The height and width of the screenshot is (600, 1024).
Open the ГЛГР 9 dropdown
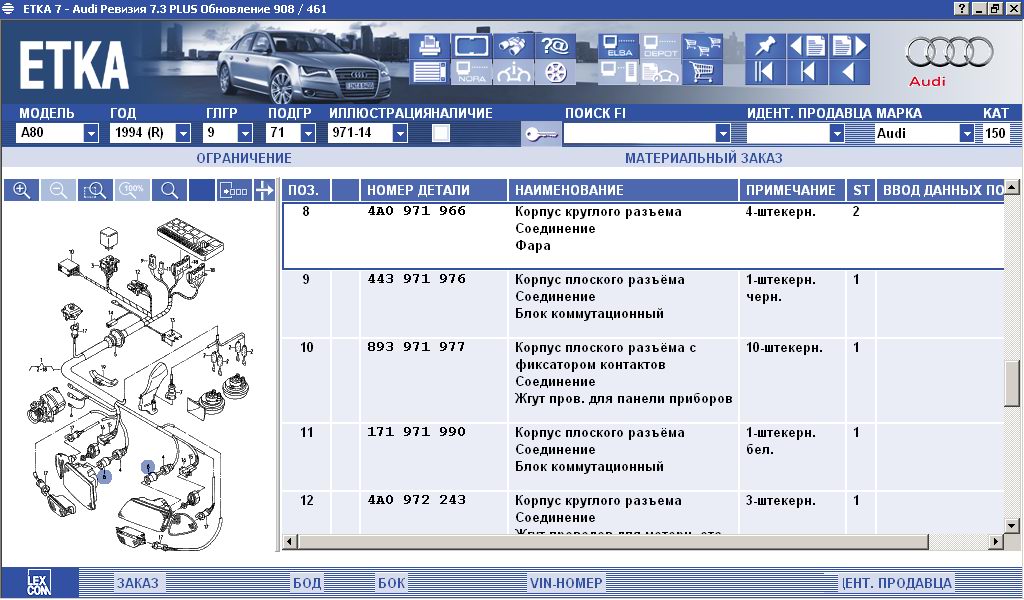click(x=245, y=133)
